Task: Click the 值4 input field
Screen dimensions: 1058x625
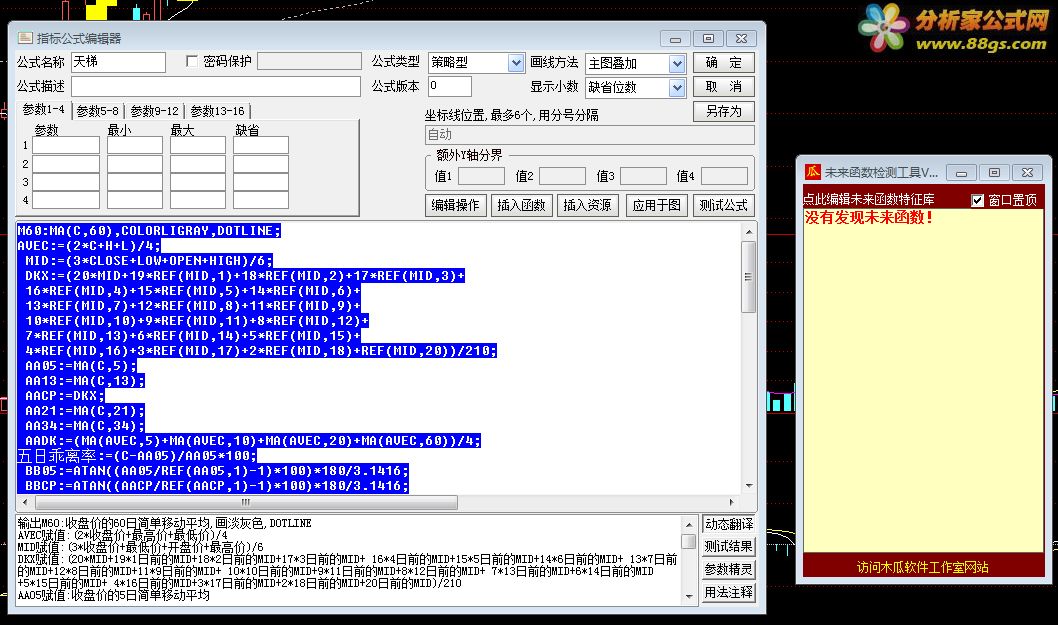Action: pos(724,176)
